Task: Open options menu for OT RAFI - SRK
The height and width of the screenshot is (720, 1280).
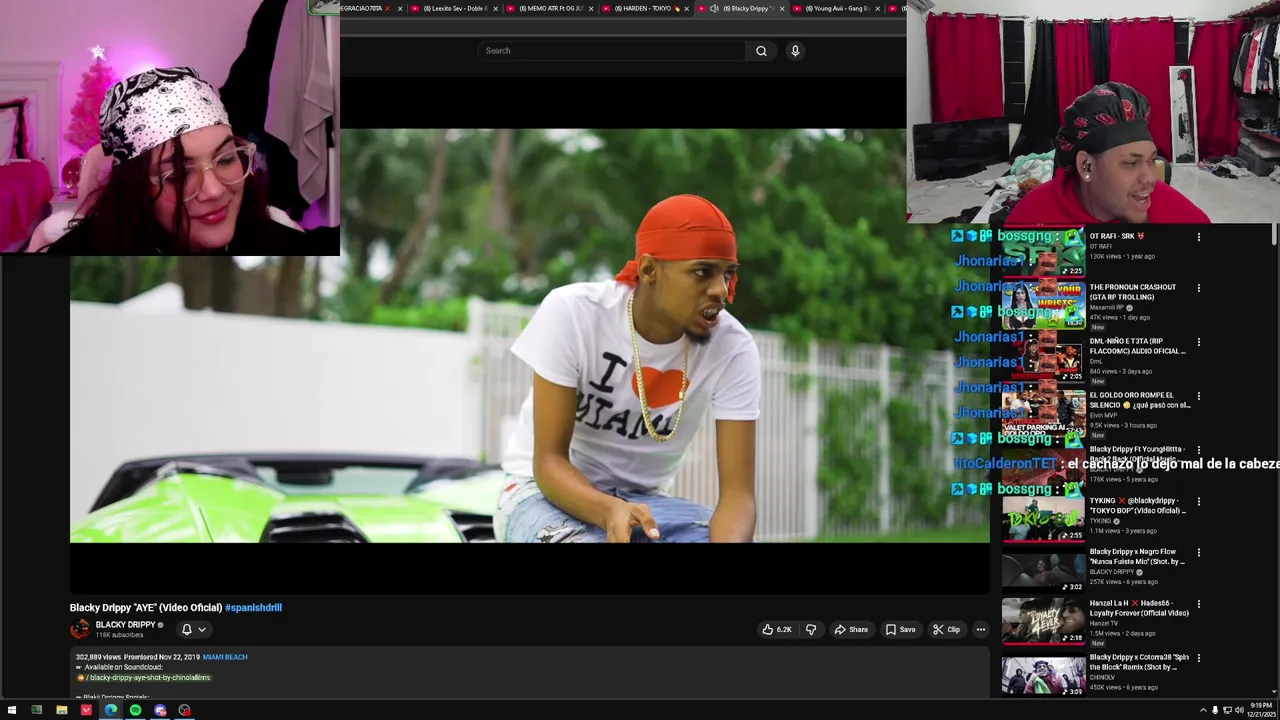Action: [1198, 237]
